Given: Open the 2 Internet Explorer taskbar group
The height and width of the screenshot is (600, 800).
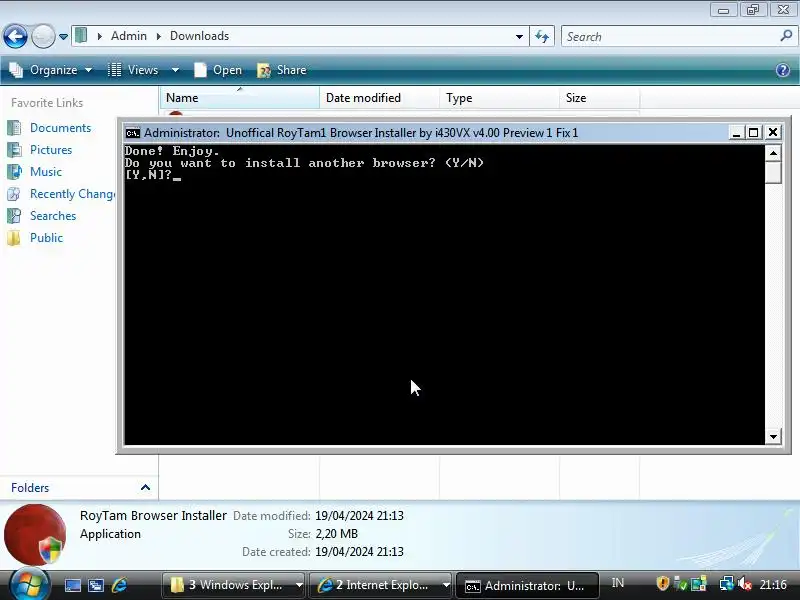Looking at the screenshot, I should [x=381, y=585].
